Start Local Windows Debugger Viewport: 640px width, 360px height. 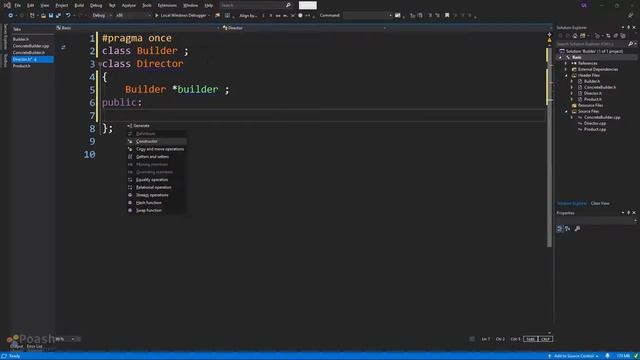182,16
